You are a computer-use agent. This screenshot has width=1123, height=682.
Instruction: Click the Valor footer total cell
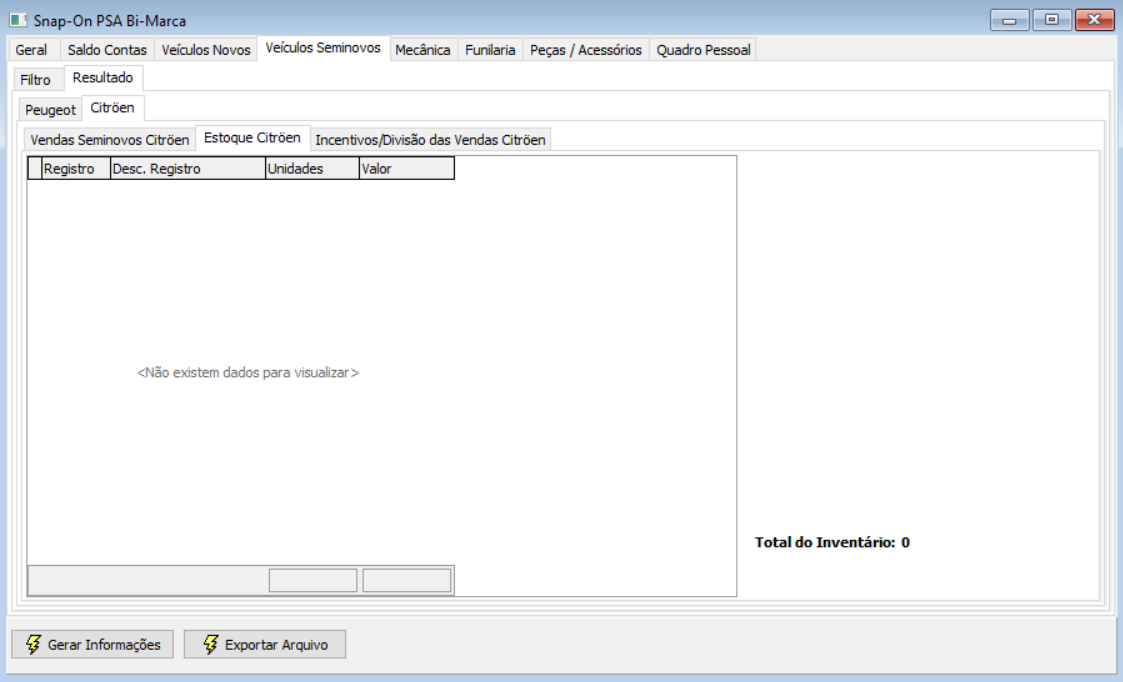tap(407, 580)
